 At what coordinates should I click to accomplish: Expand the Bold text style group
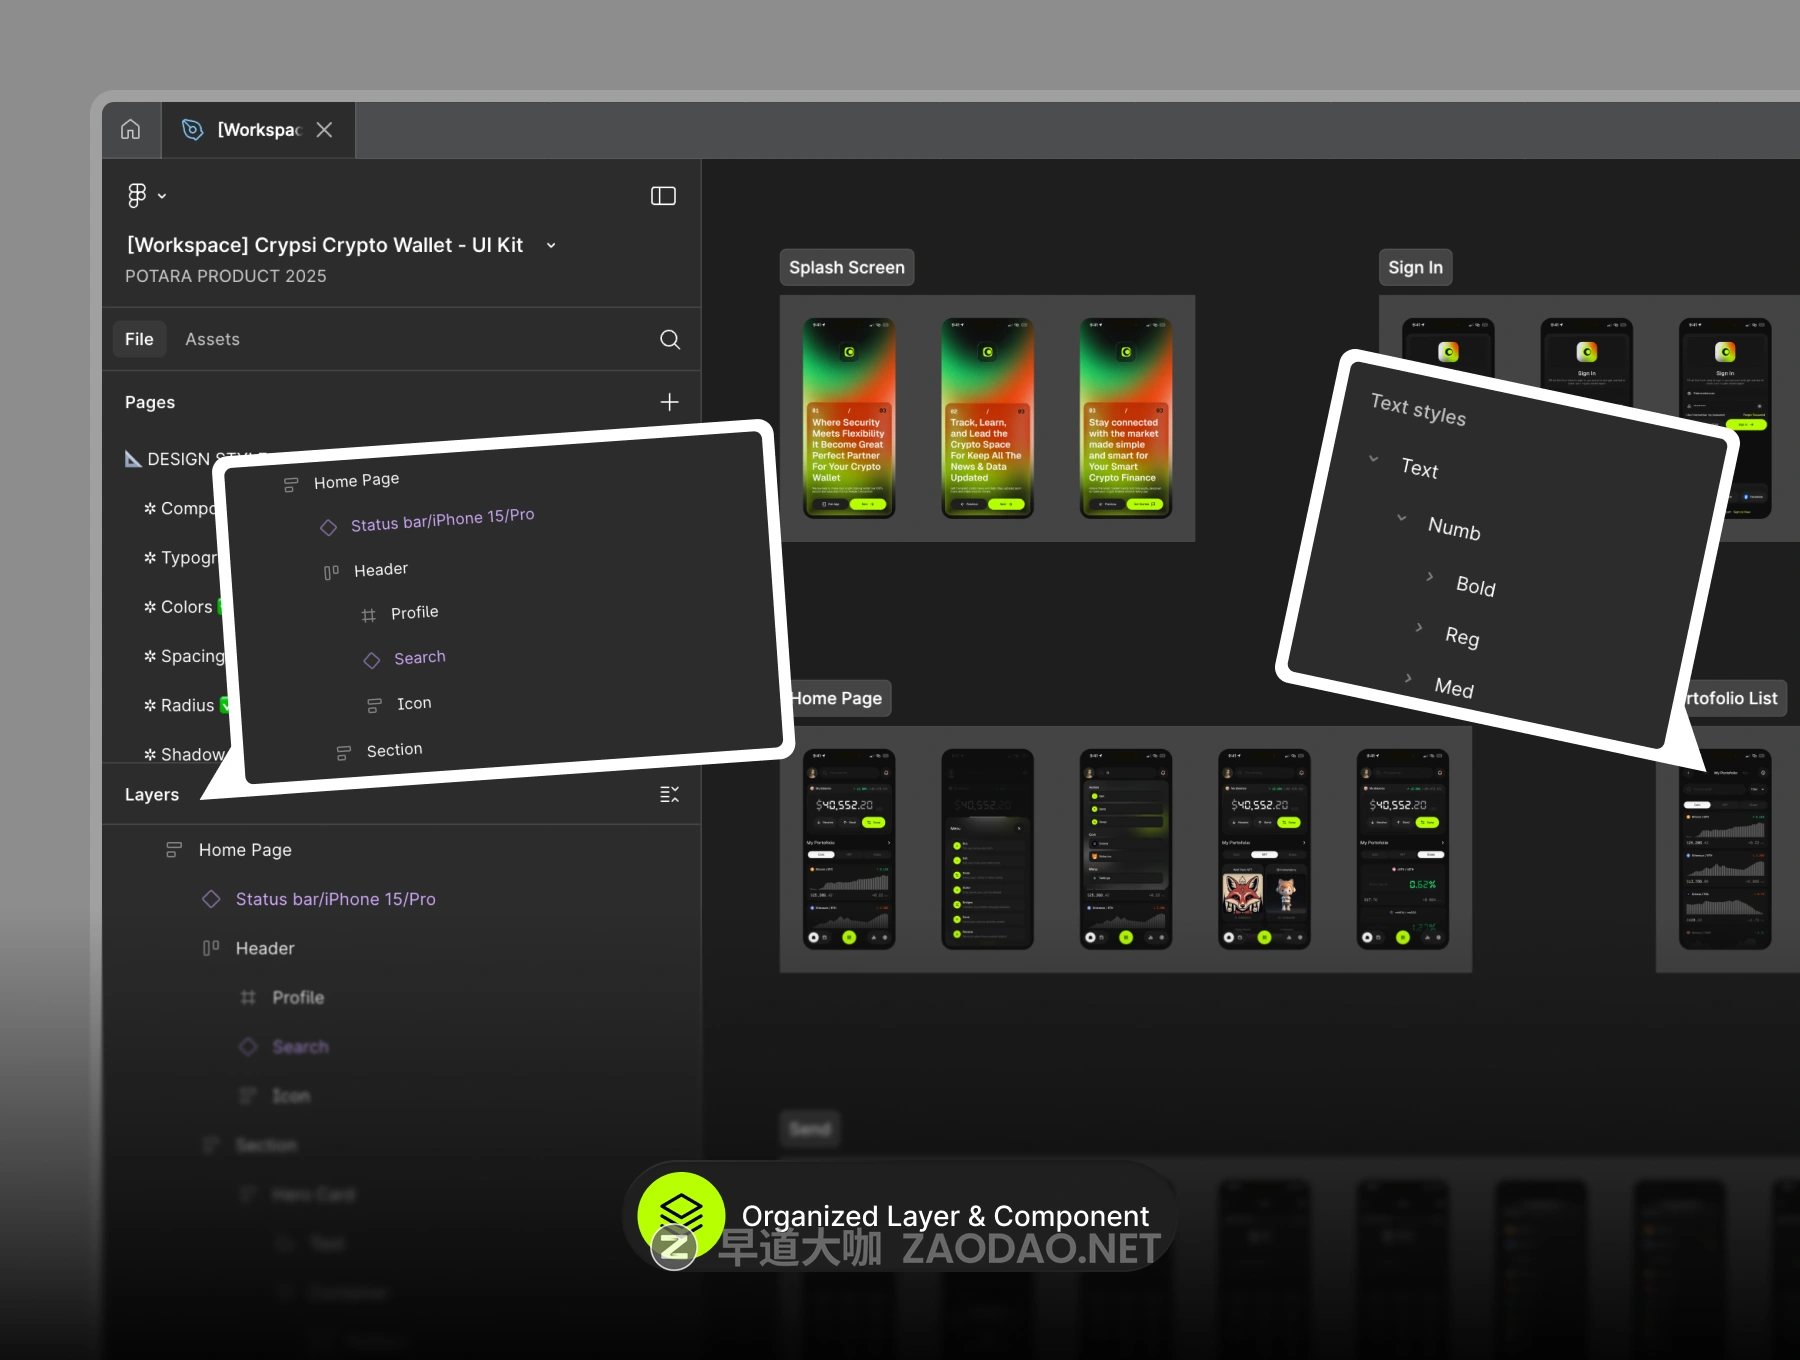point(1430,577)
